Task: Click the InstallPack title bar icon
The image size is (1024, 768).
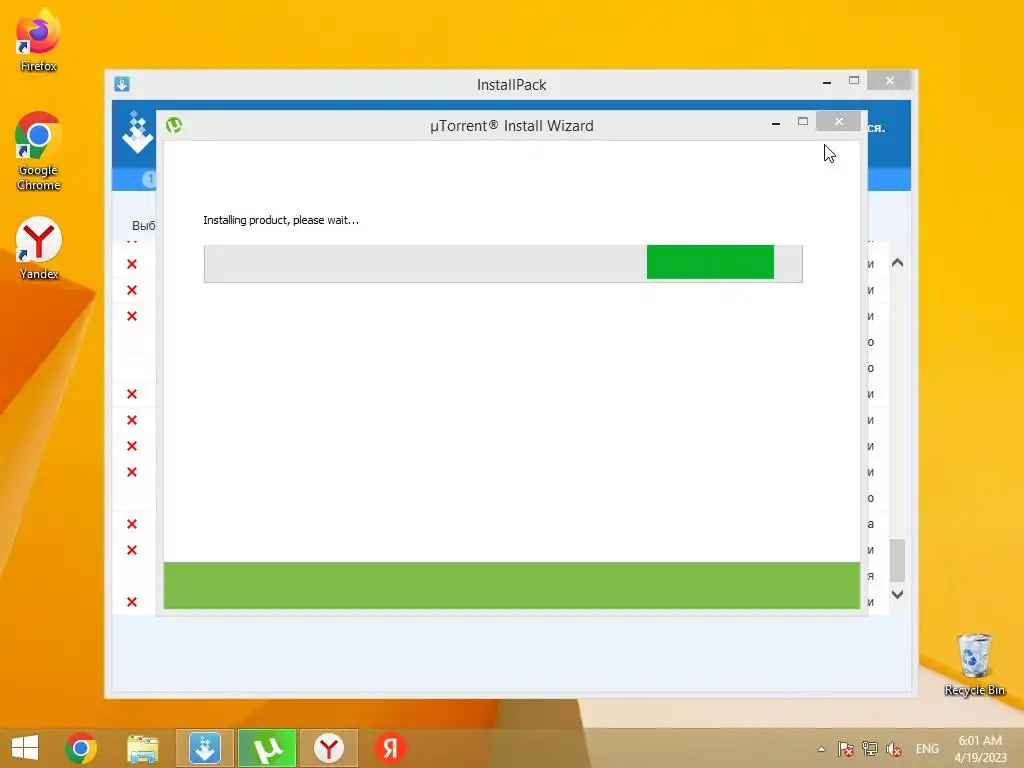Action: click(x=122, y=84)
